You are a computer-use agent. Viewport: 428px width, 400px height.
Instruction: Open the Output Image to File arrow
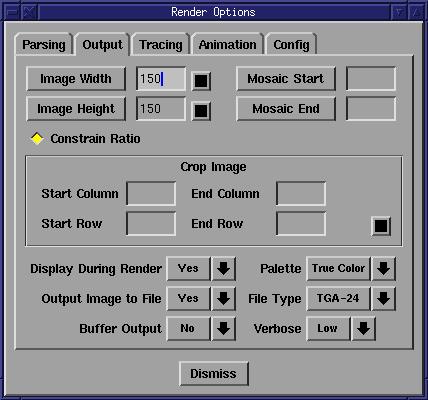[x=223, y=298]
